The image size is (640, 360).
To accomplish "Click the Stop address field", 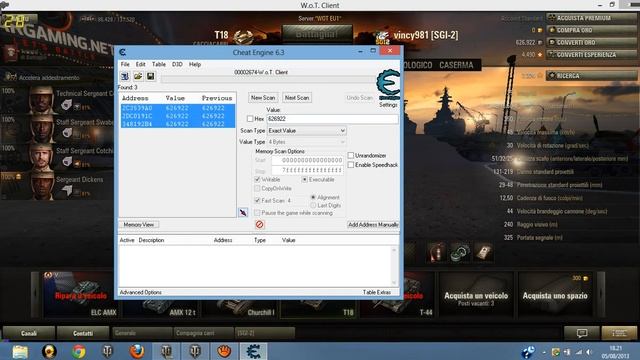I will (x=307, y=170).
